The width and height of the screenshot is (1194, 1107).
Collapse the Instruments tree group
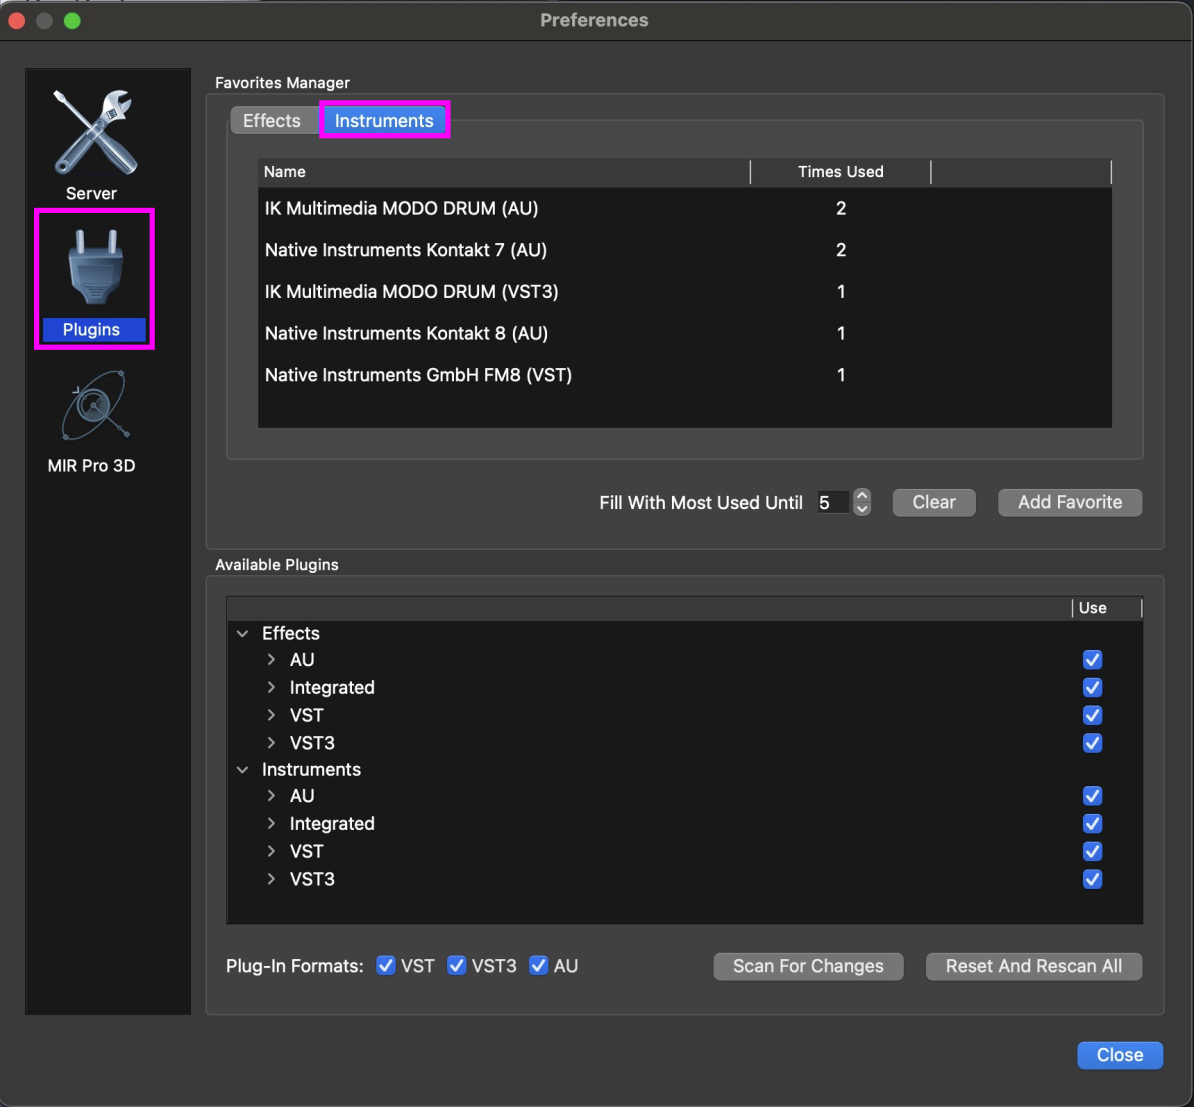coord(243,770)
